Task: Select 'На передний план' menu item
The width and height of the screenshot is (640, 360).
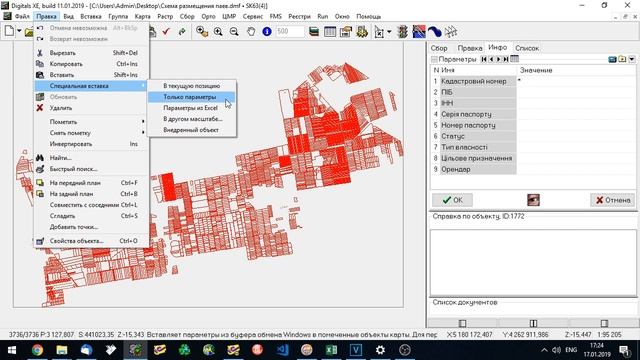Action: click(x=91, y=183)
